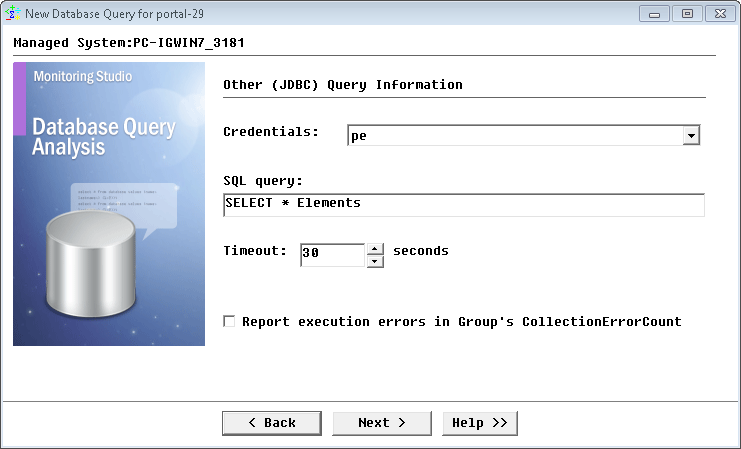The height and width of the screenshot is (449, 741).
Task: Proceed with the Next button
Action: coord(382,423)
